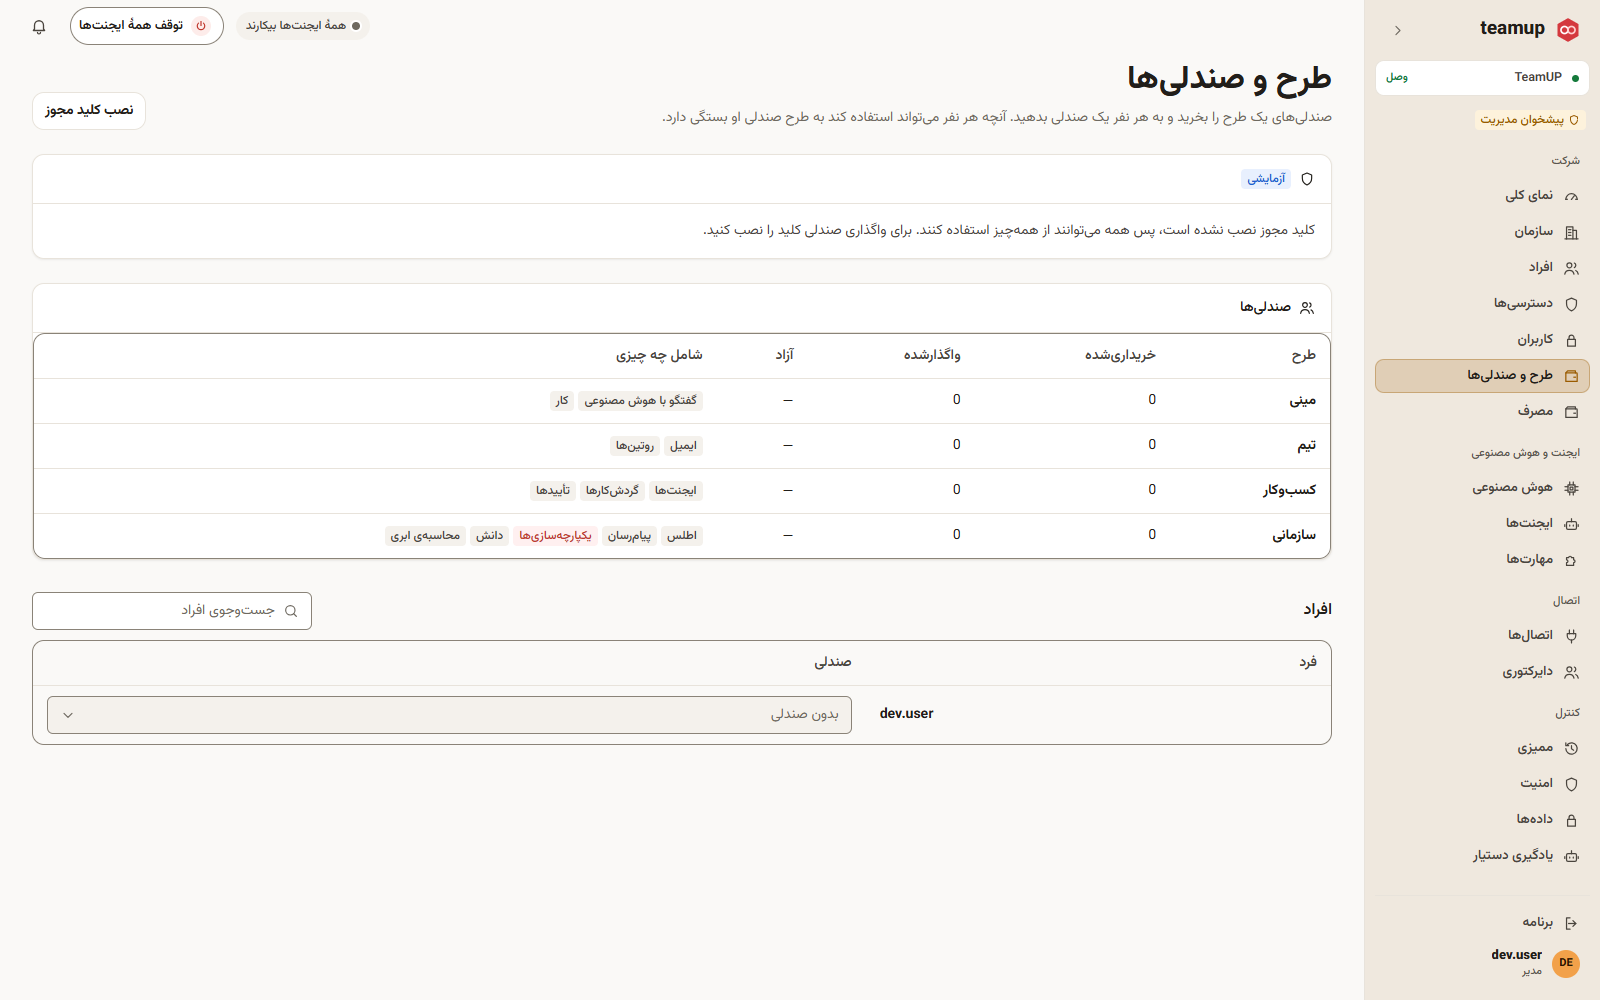The image size is (1600, 1000).
Task: Click the نصب کلید مجوز button
Action: click(x=89, y=110)
